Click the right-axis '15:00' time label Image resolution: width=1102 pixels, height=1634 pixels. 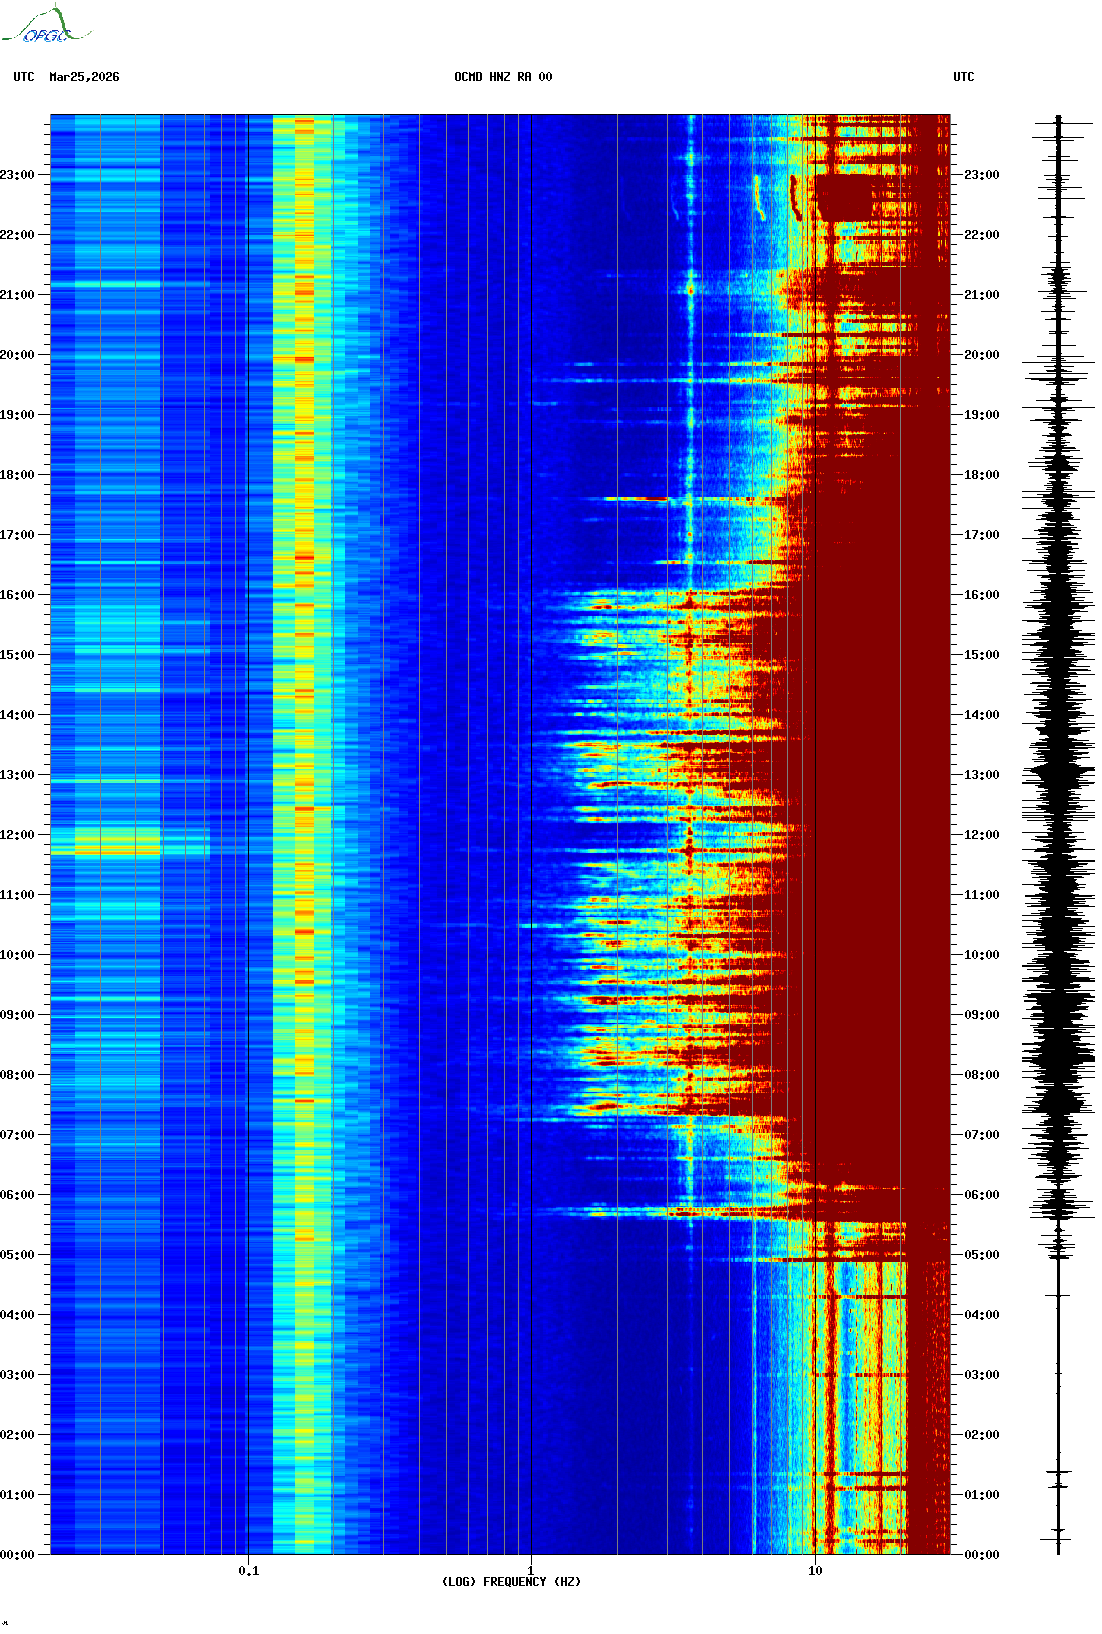click(982, 655)
